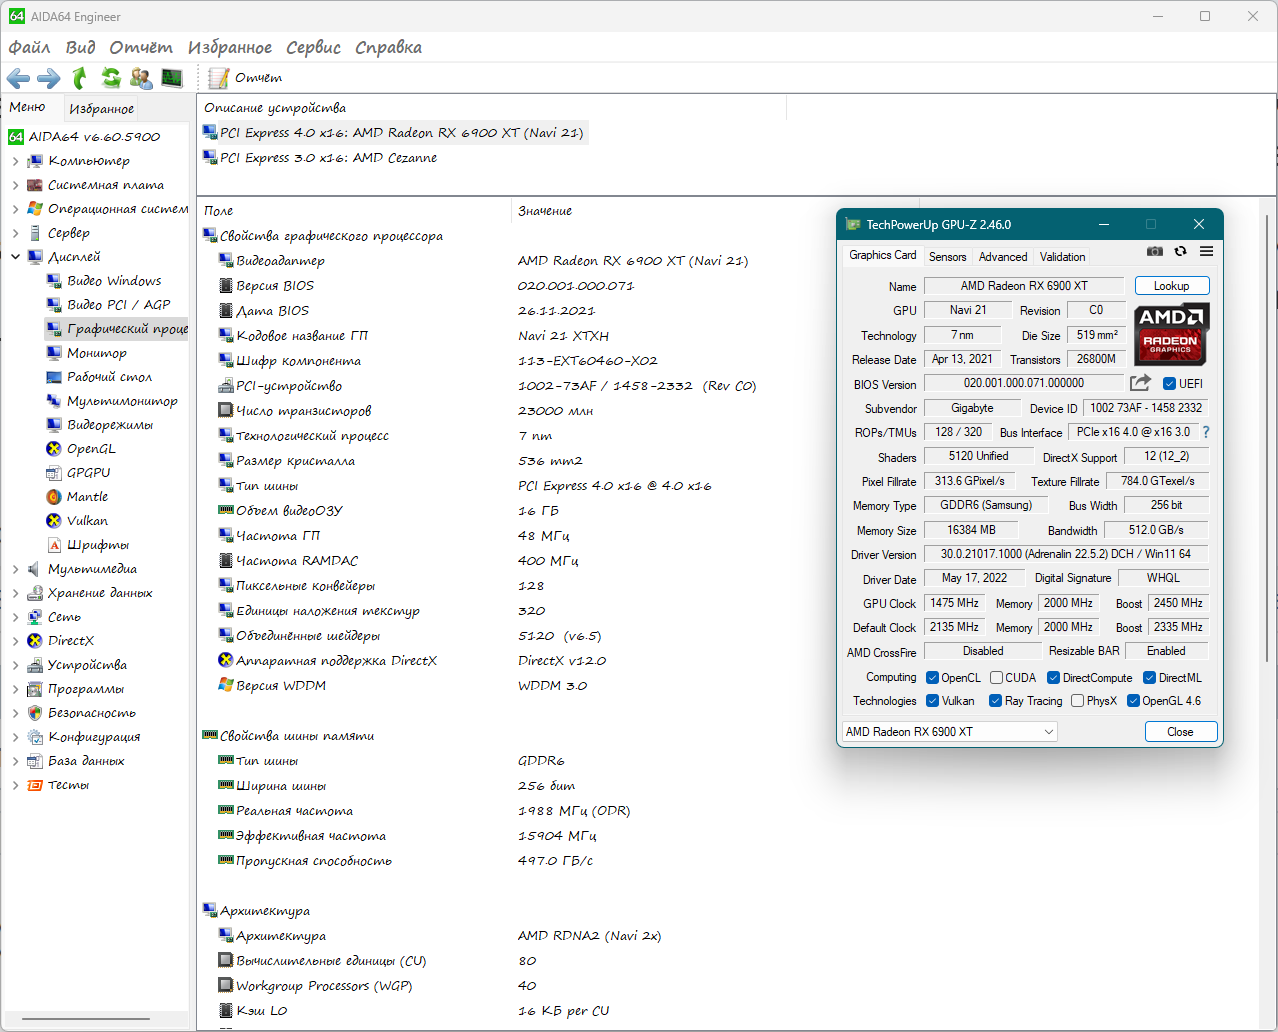Toggle the DirectML checkbox

[x=1149, y=678]
